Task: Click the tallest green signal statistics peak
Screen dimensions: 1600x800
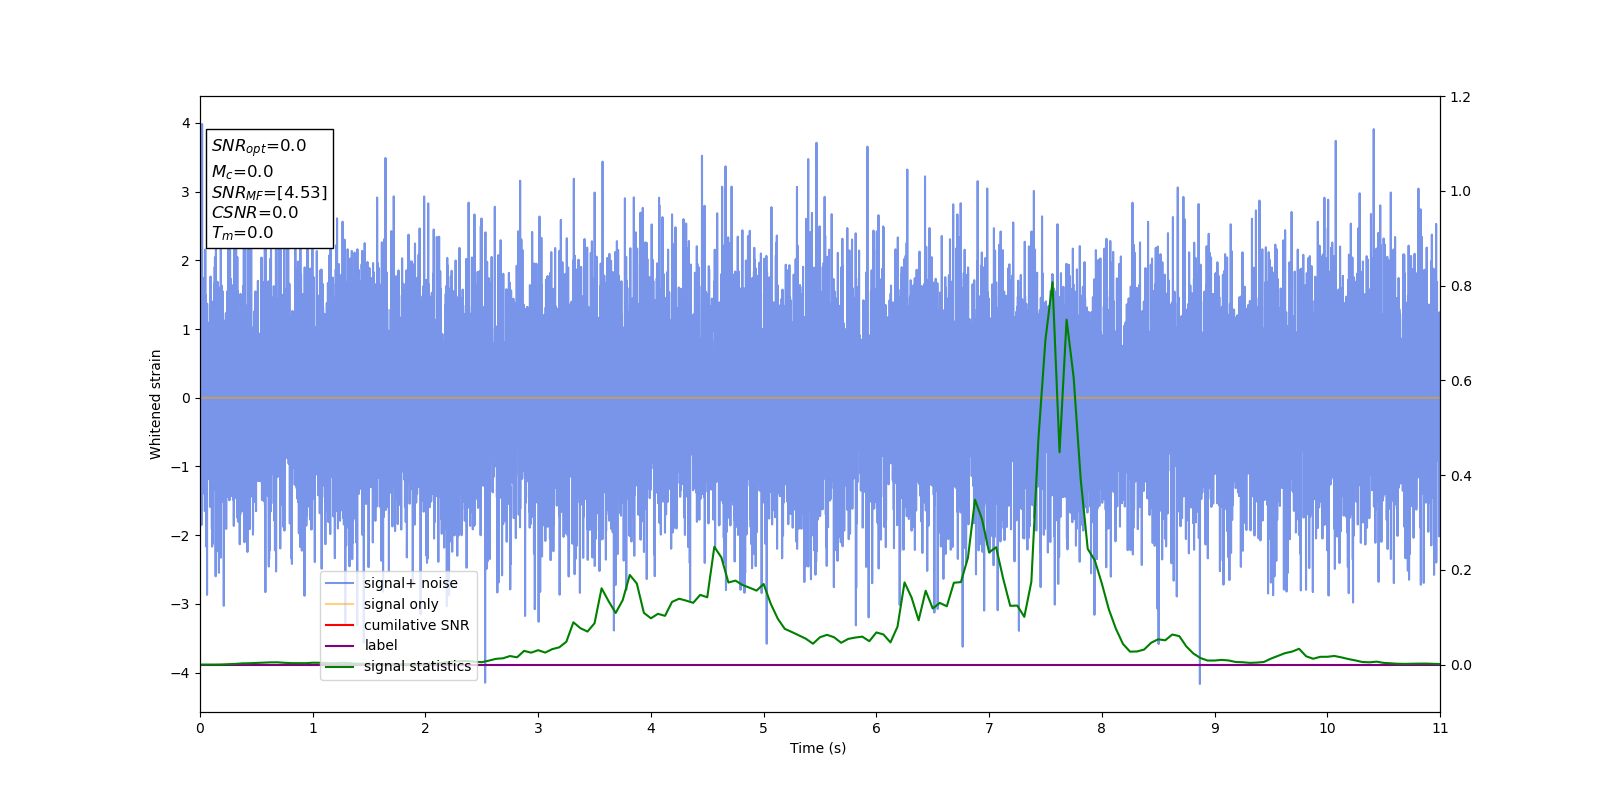Action: 1052,284
